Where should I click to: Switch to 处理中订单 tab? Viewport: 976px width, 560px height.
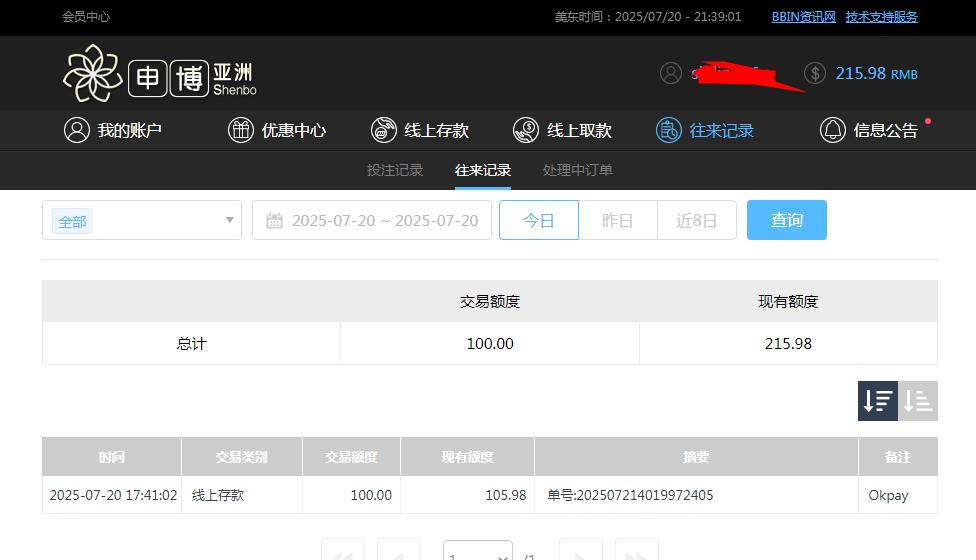(578, 170)
